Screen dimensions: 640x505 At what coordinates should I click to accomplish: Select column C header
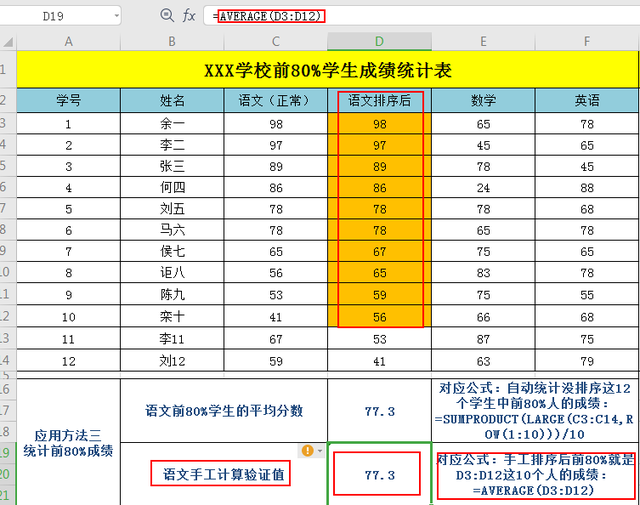[x=276, y=42]
